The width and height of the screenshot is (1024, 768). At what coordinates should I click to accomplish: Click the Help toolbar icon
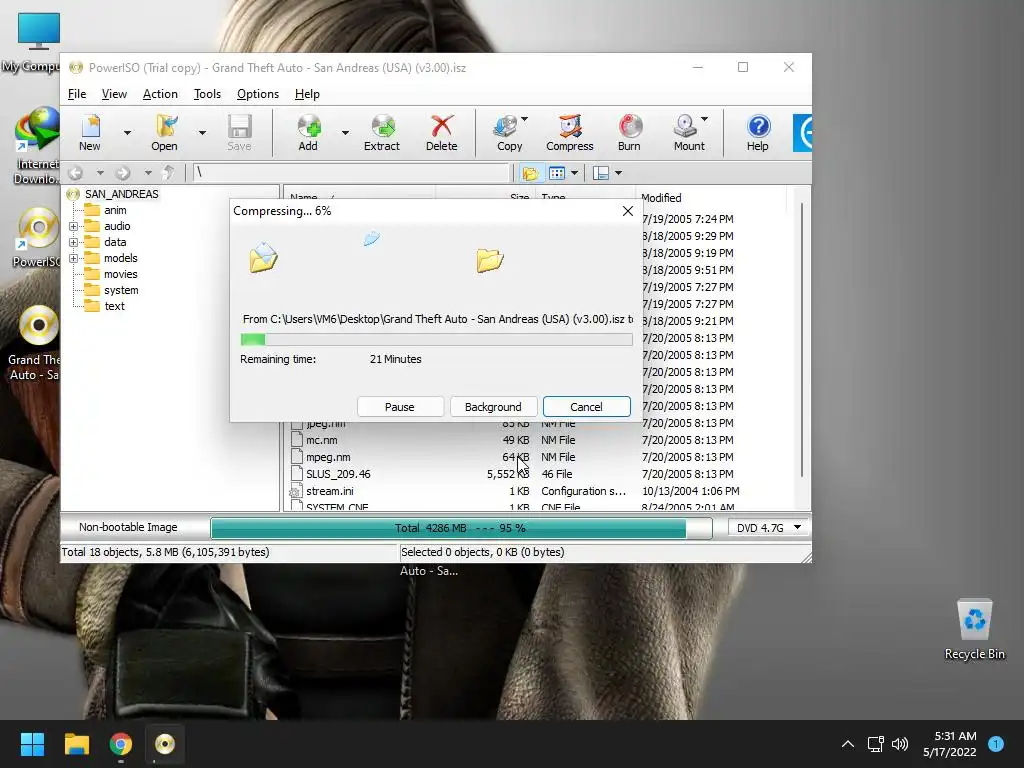pos(758,133)
